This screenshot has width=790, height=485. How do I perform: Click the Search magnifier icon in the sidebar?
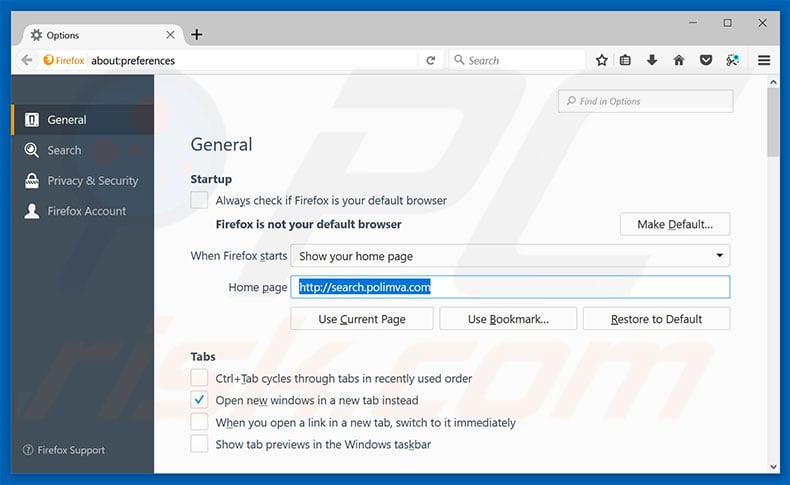pos(32,150)
